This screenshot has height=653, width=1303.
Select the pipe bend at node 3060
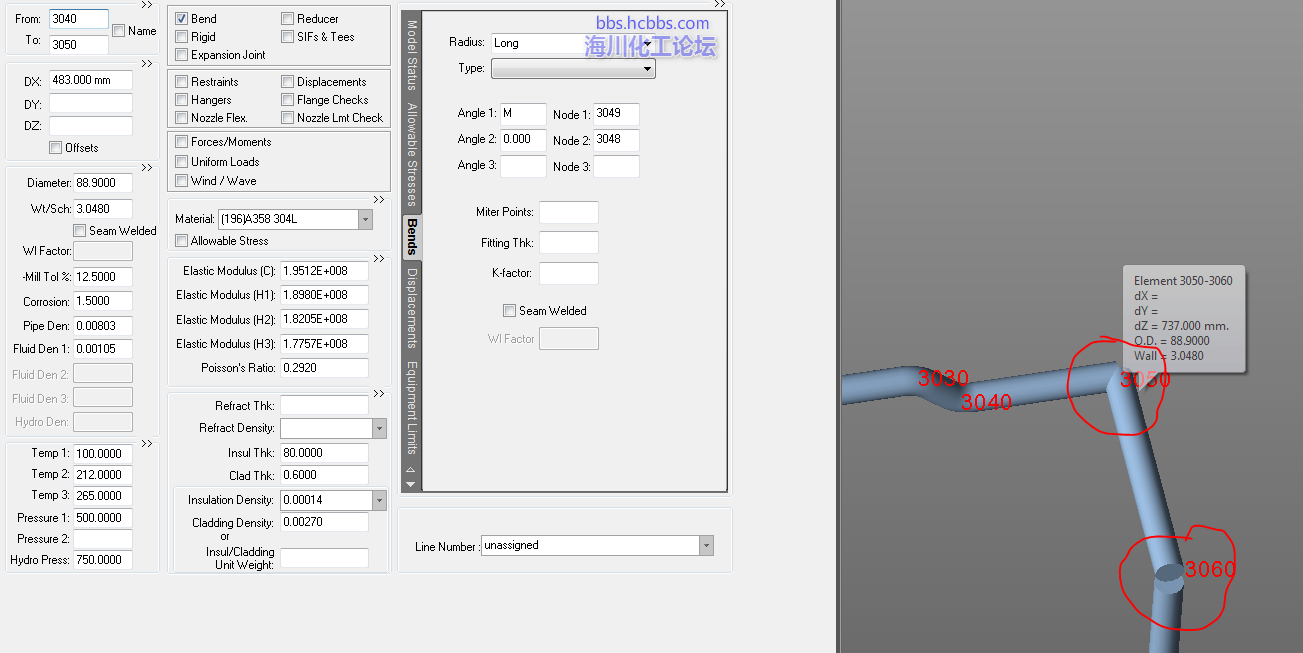[x=1168, y=575]
